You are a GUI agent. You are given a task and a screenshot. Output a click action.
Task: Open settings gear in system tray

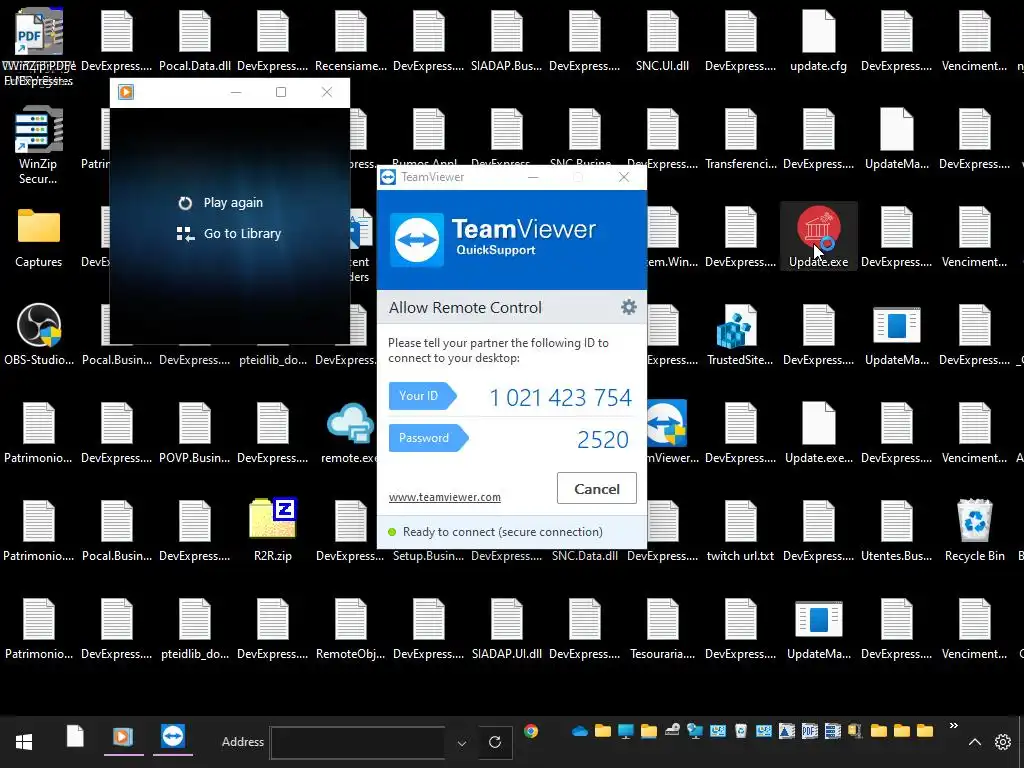pyautogui.click(x=1002, y=742)
